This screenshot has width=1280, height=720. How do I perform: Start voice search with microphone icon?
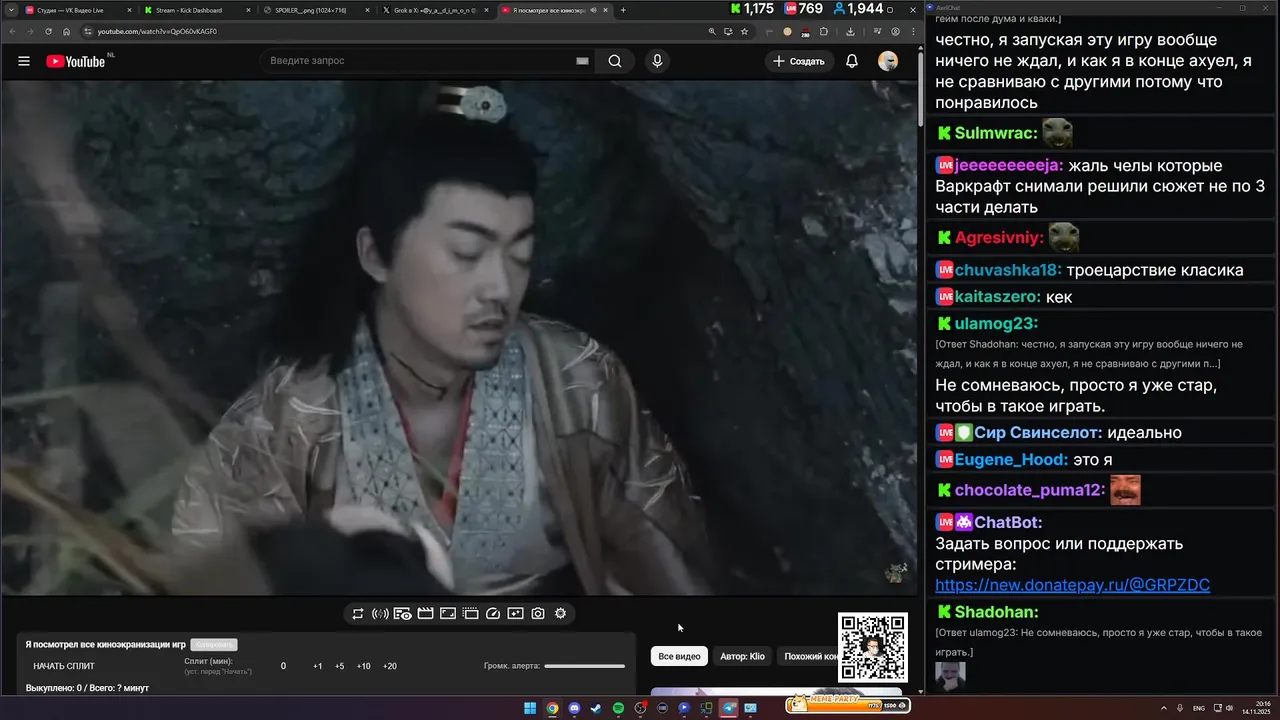coord(657,61)
